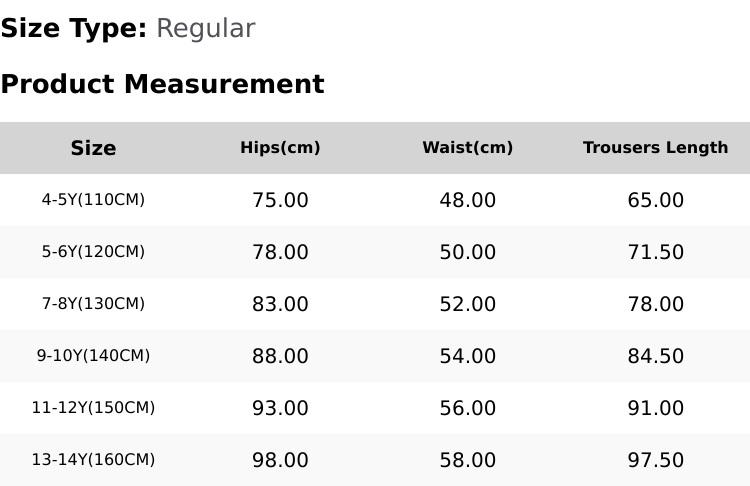
Task: Click the Waist(cm) column header
Action: (467, 148)
